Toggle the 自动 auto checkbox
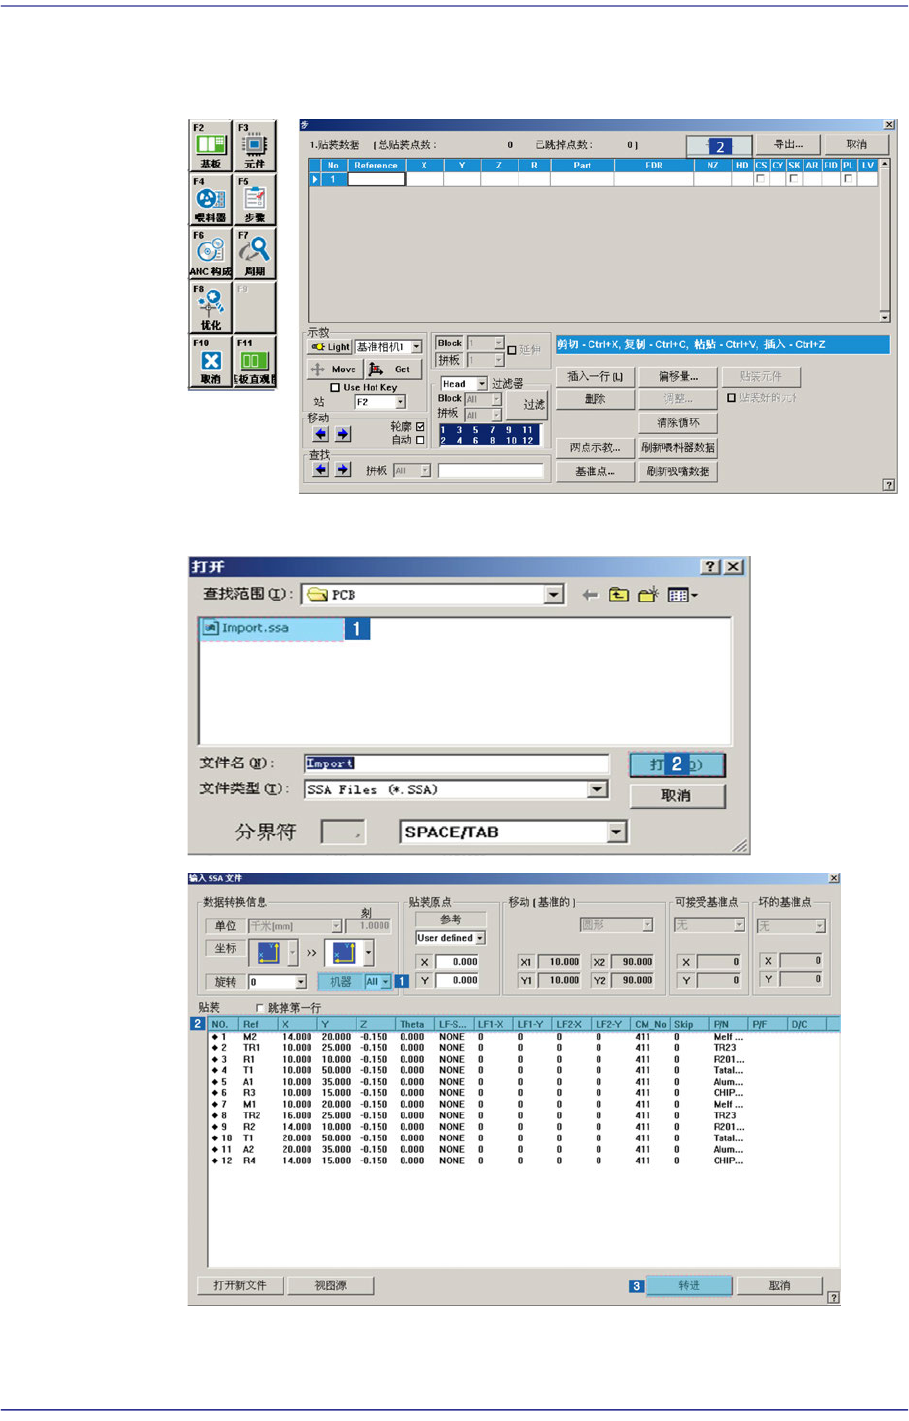The height and width of the screenshot is (1421, 909). point(420,440)
